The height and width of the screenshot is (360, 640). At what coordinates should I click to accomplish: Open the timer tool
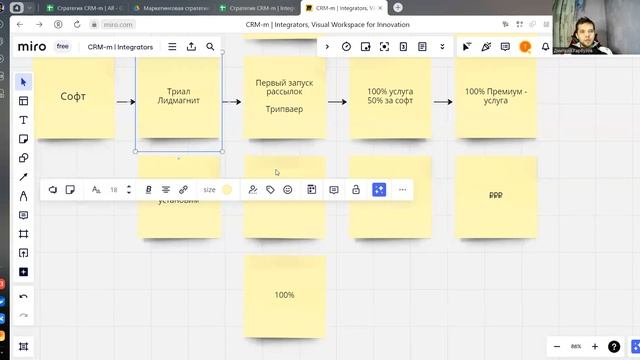tap(346, 47)
